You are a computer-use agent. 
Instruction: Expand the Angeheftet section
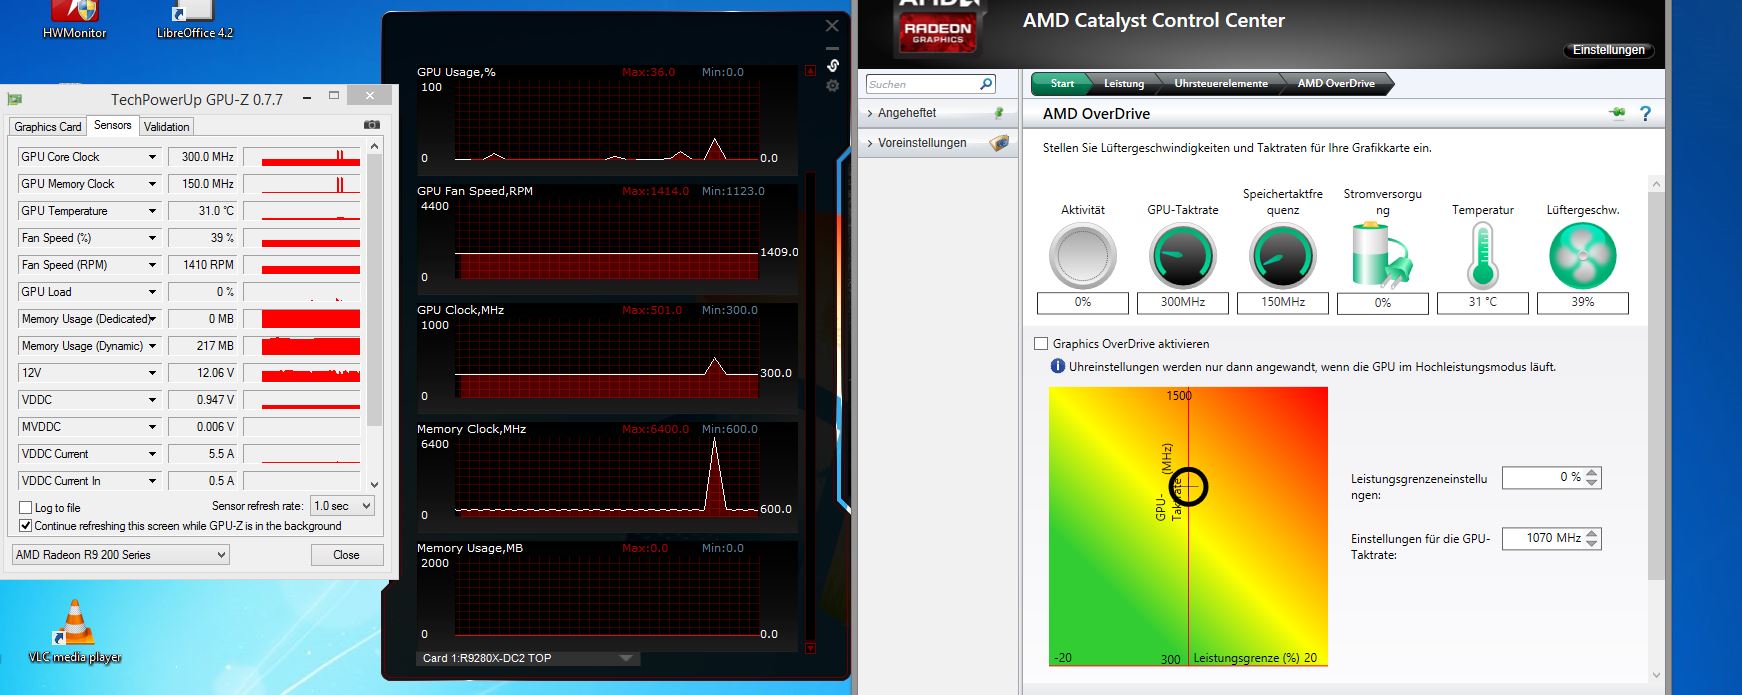pyautogui.click(x=938, y=113)
